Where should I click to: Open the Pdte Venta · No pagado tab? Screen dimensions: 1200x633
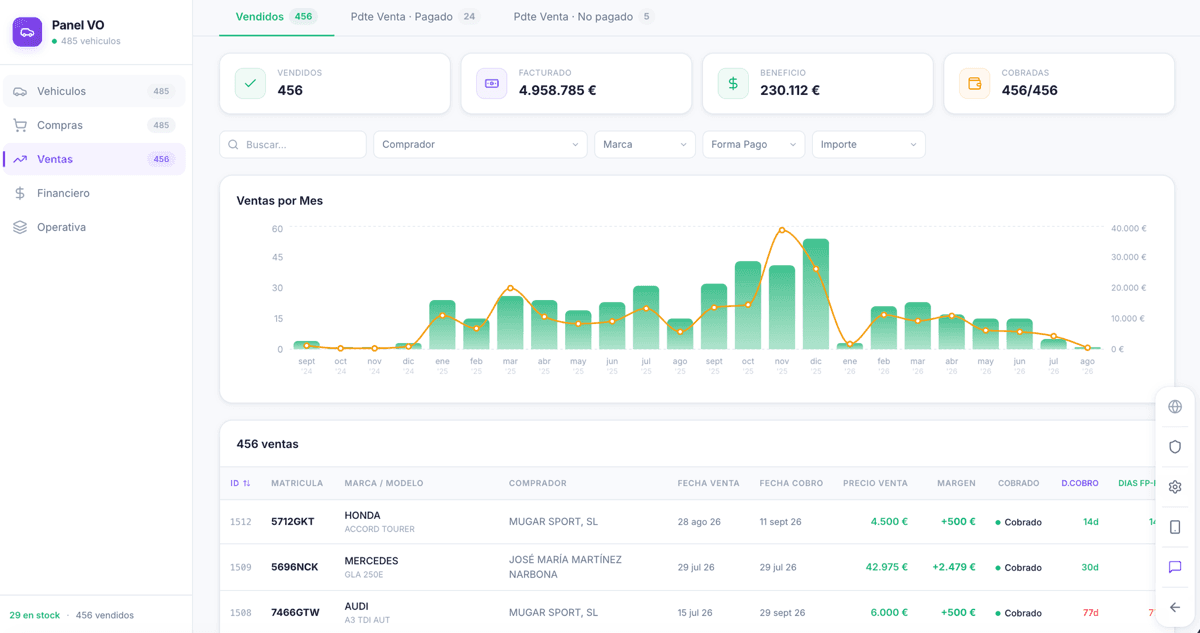pyautogui.click(x=583, y=17)
